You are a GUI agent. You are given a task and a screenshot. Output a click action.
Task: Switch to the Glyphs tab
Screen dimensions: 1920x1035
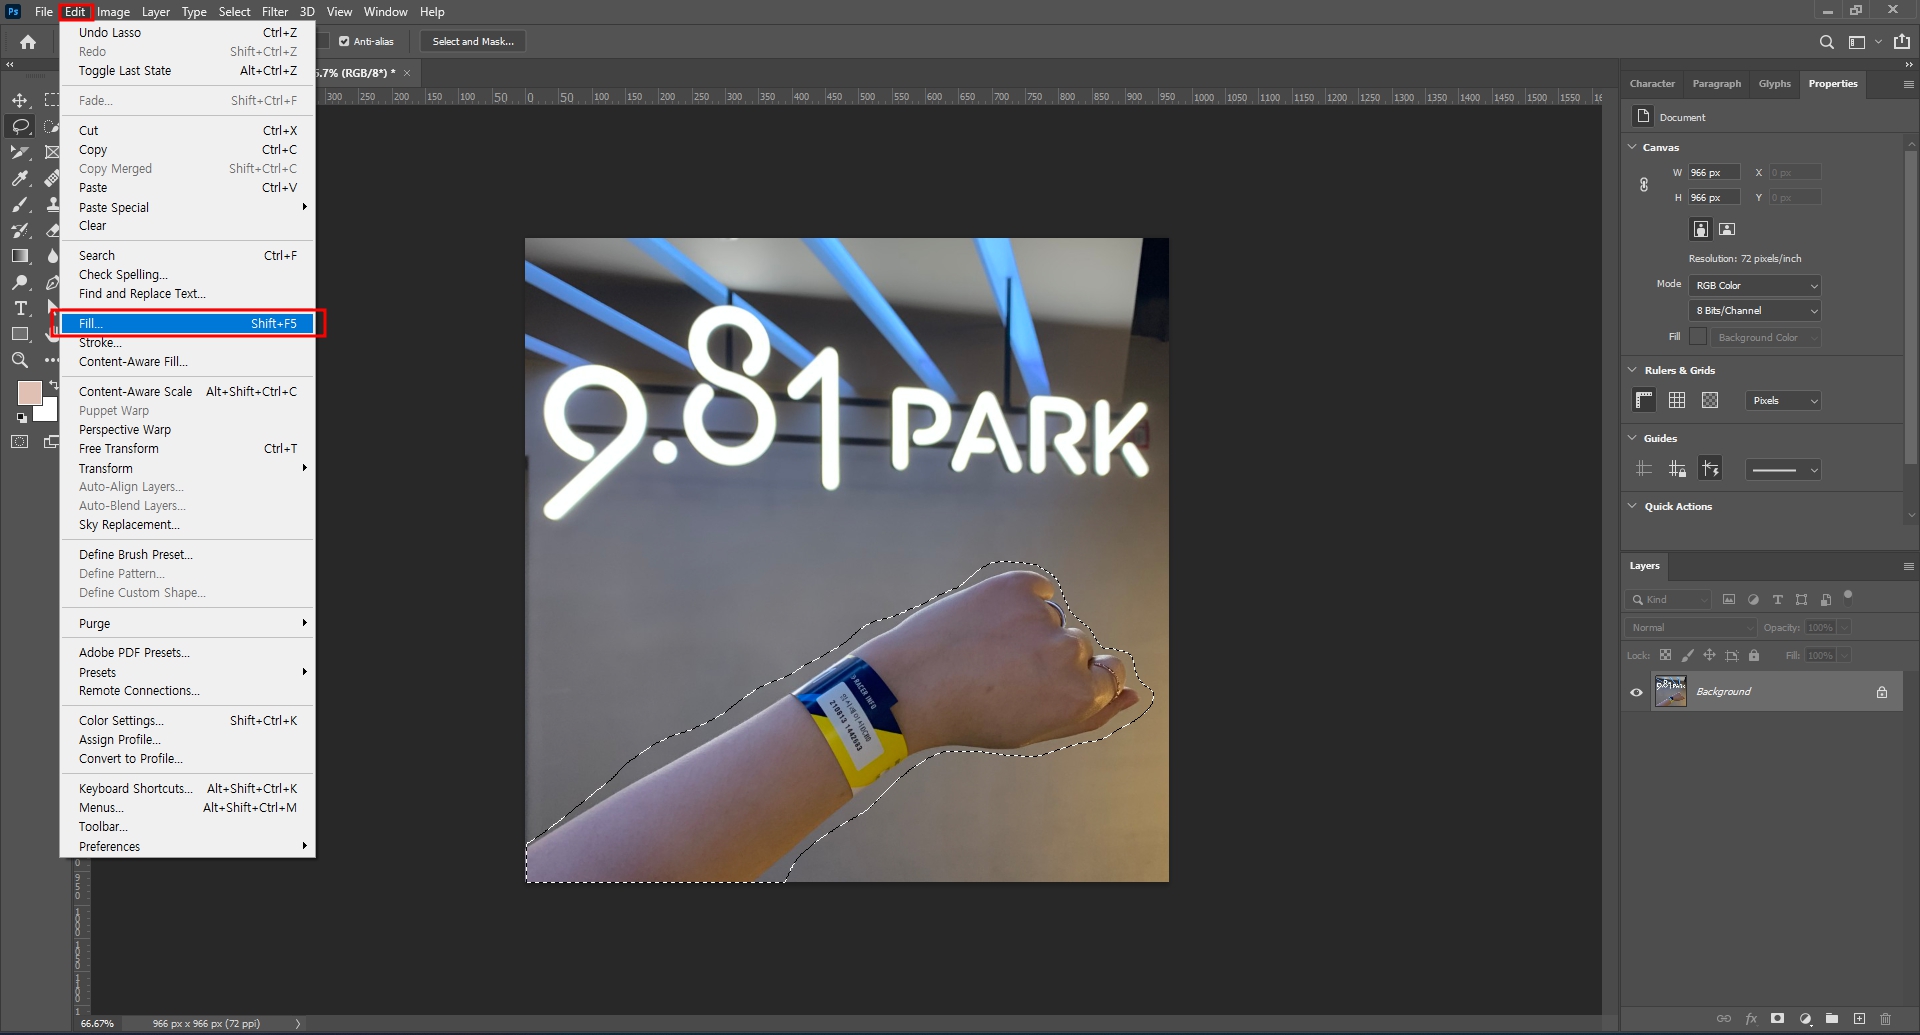point(1775,84)
